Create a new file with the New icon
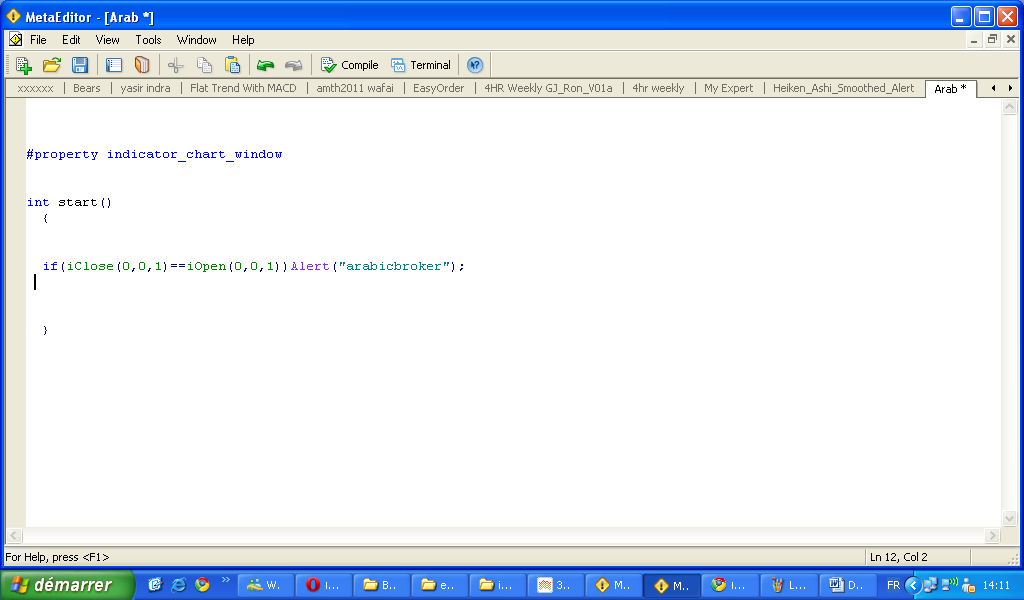 coord(24,65)
